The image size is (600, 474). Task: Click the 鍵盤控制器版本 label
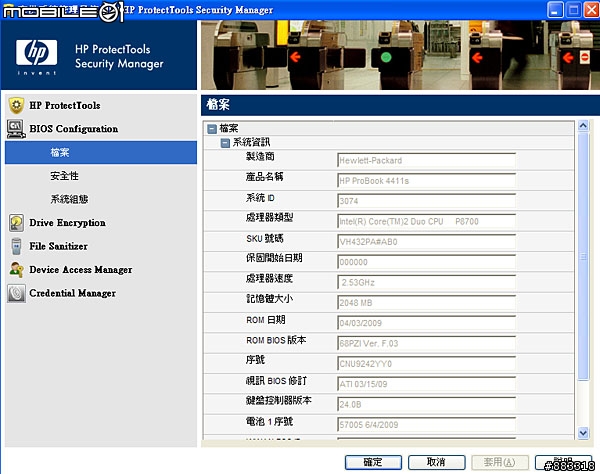tap(279, 401)
